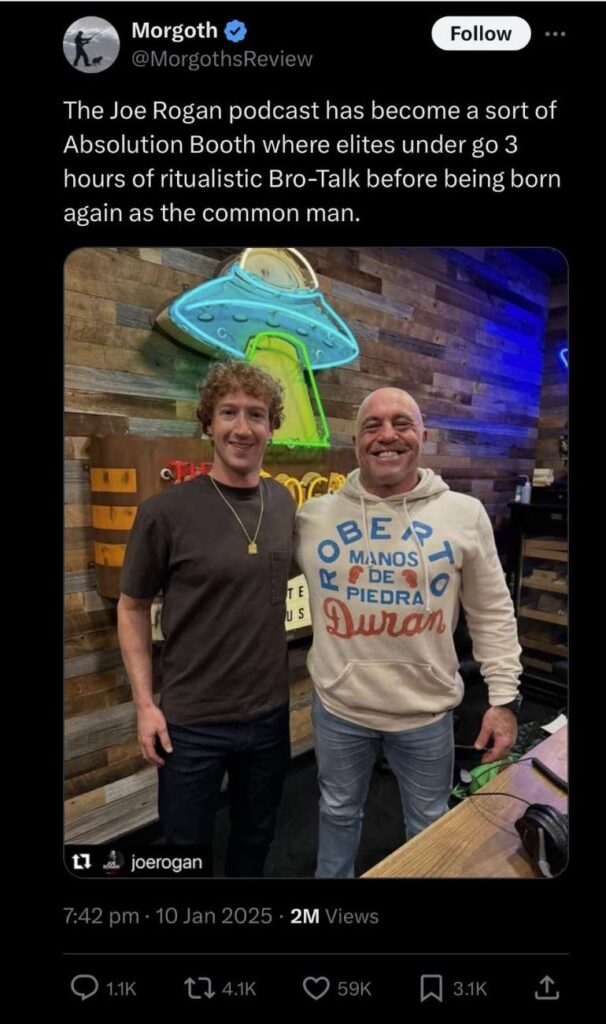The height and width of the screenshot is (1024, 606).
Task: Tap the reply speech bubble icon
Action: [x=84, y=988]
